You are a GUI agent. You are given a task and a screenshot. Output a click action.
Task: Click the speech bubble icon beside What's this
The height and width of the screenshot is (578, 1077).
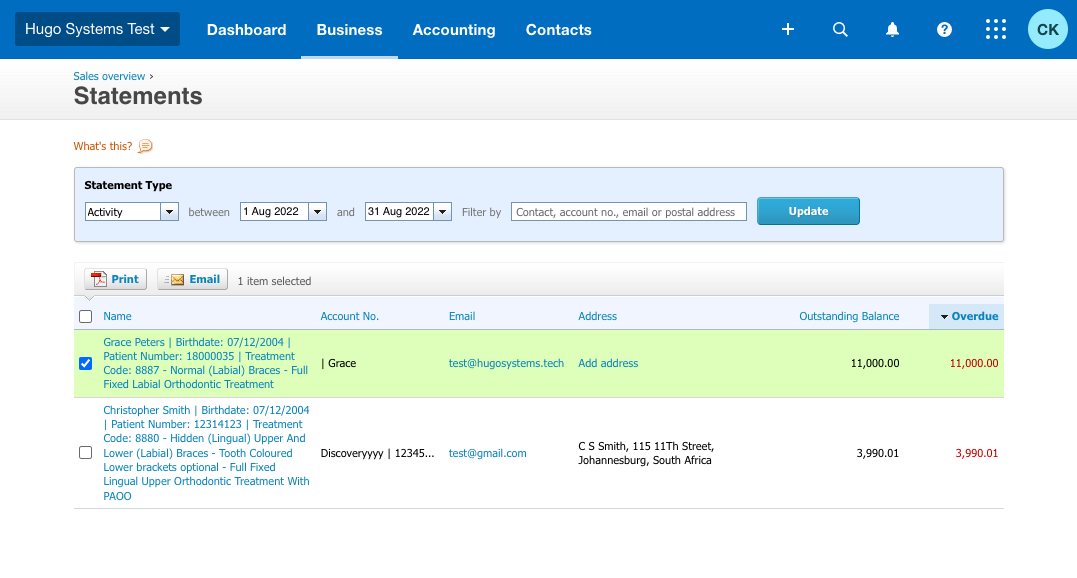pyautogui.click(x=145, y=146)
